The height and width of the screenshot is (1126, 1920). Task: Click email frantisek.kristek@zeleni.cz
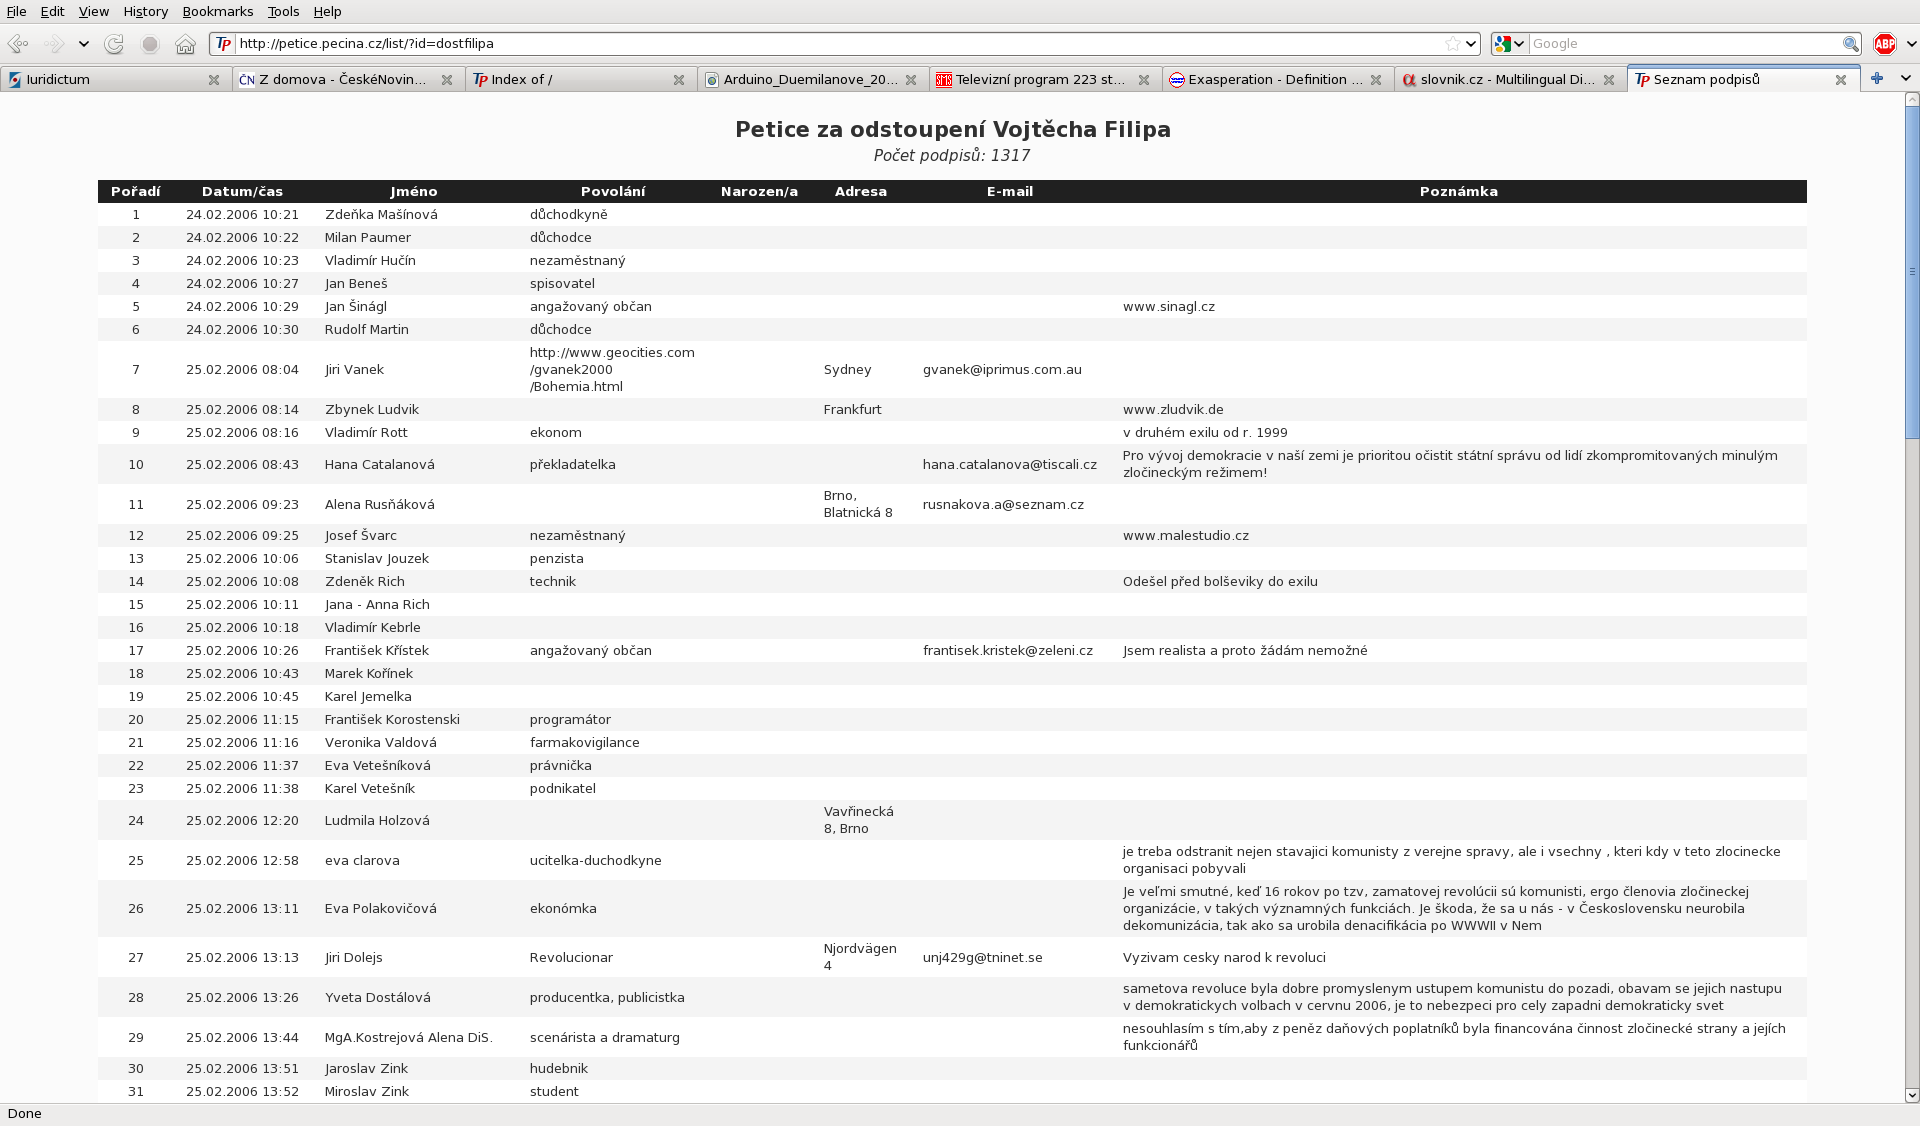click(1007, 651)
